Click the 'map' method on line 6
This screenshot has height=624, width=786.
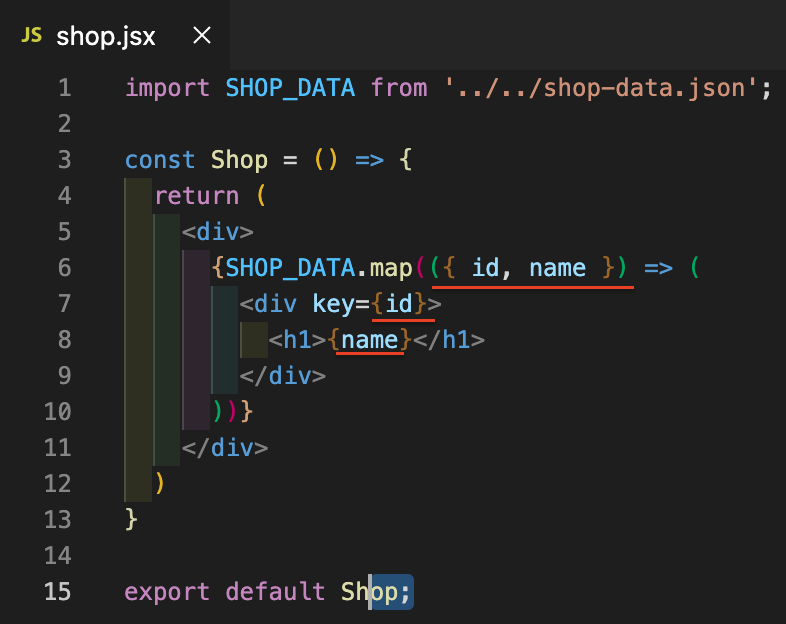pyautogui.click(x=391, y=269)
